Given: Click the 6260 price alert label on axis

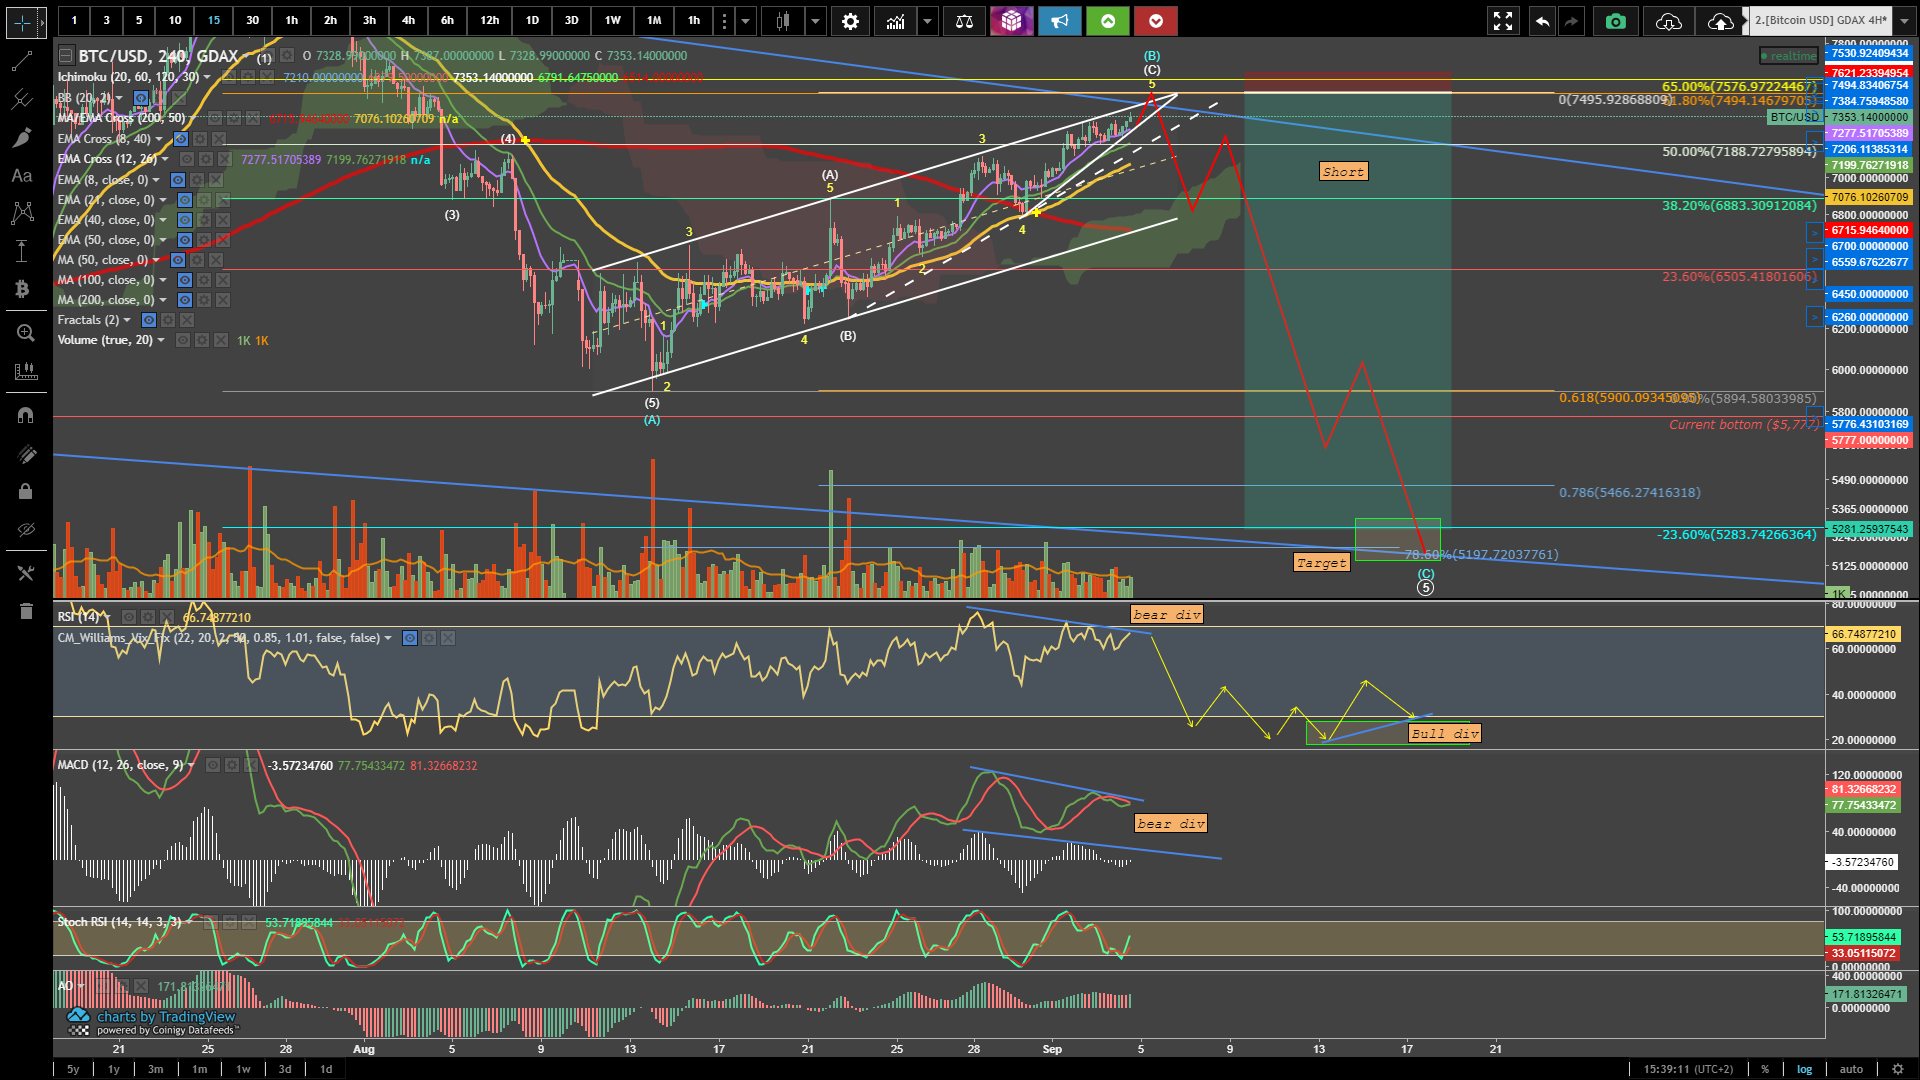Looking at the screenshot, I should pyautogui.click(x=1869, y=317).
